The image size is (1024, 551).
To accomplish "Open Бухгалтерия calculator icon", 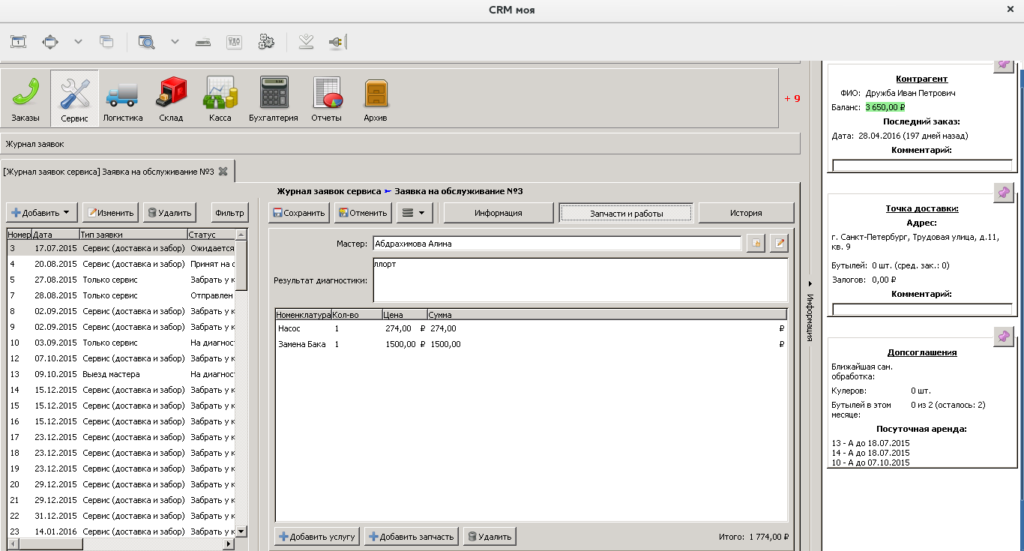I will click(x=274, y=99).
